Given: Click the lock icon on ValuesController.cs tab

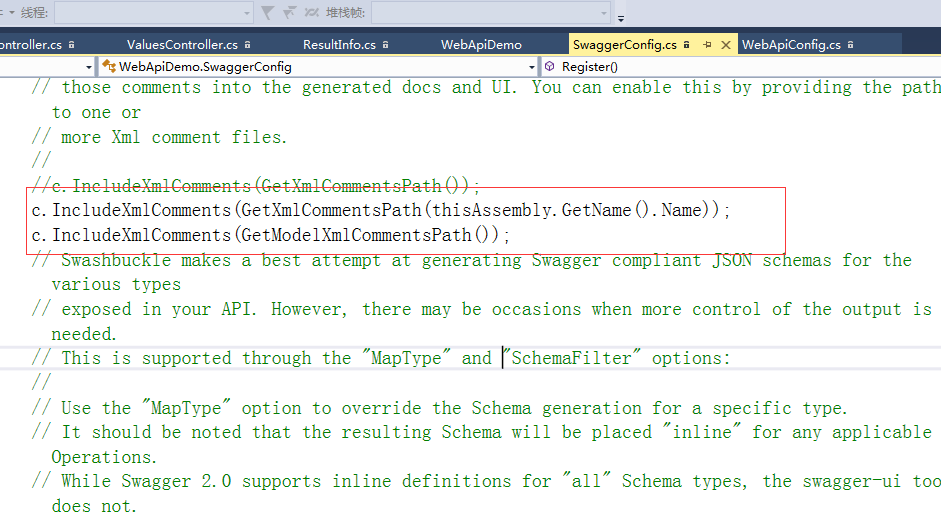Looking at the screenshot, I should click(247, 45).
